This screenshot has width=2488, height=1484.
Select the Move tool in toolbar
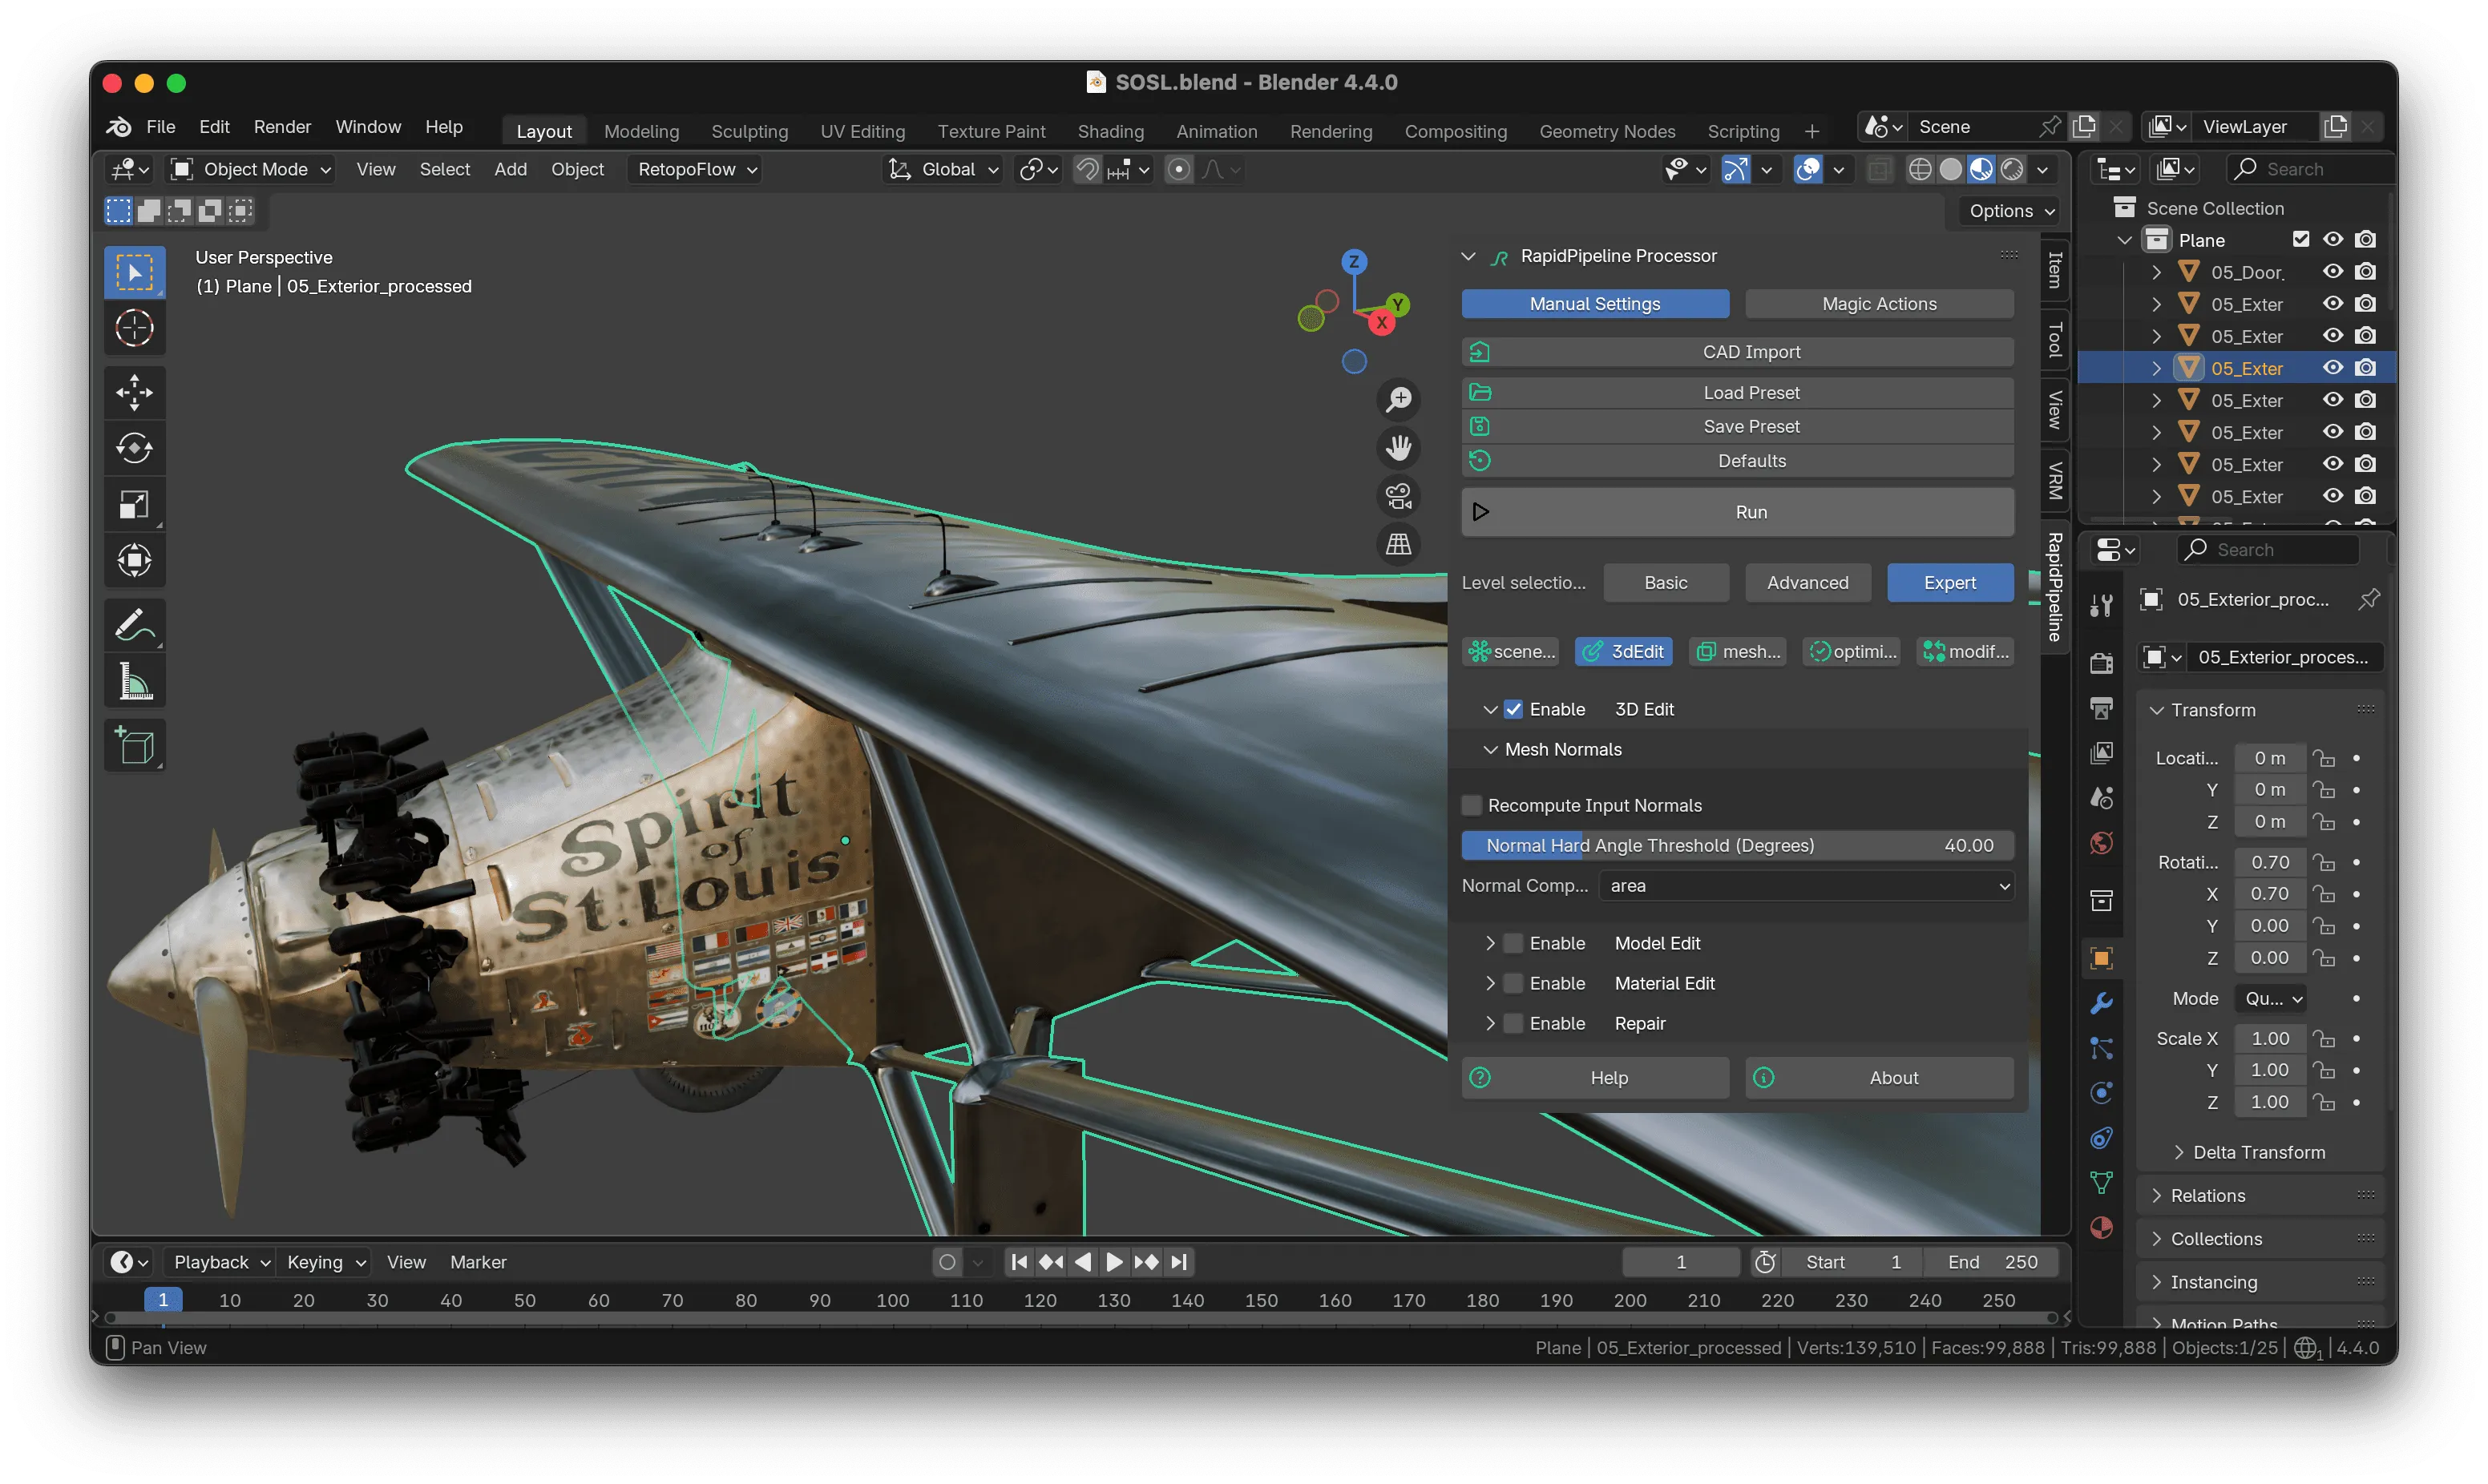[134, 392]
